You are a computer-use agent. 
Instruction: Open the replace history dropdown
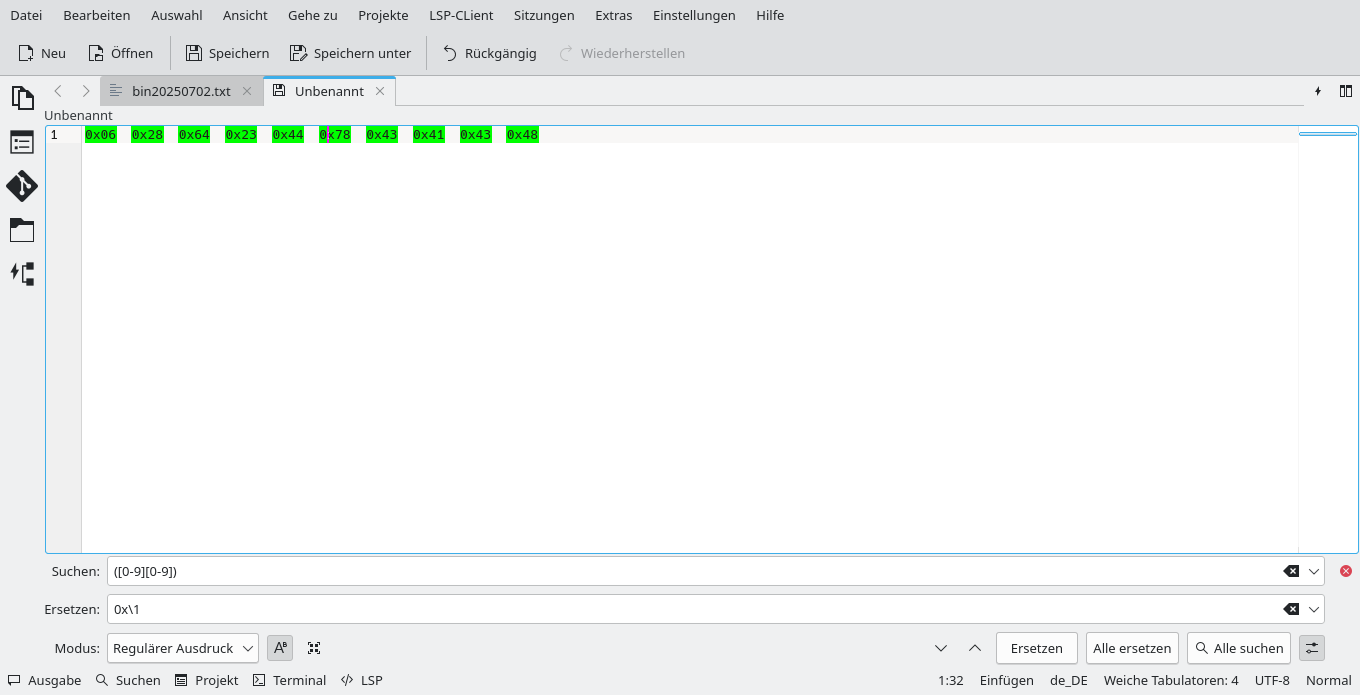(x=1313, y=609)
